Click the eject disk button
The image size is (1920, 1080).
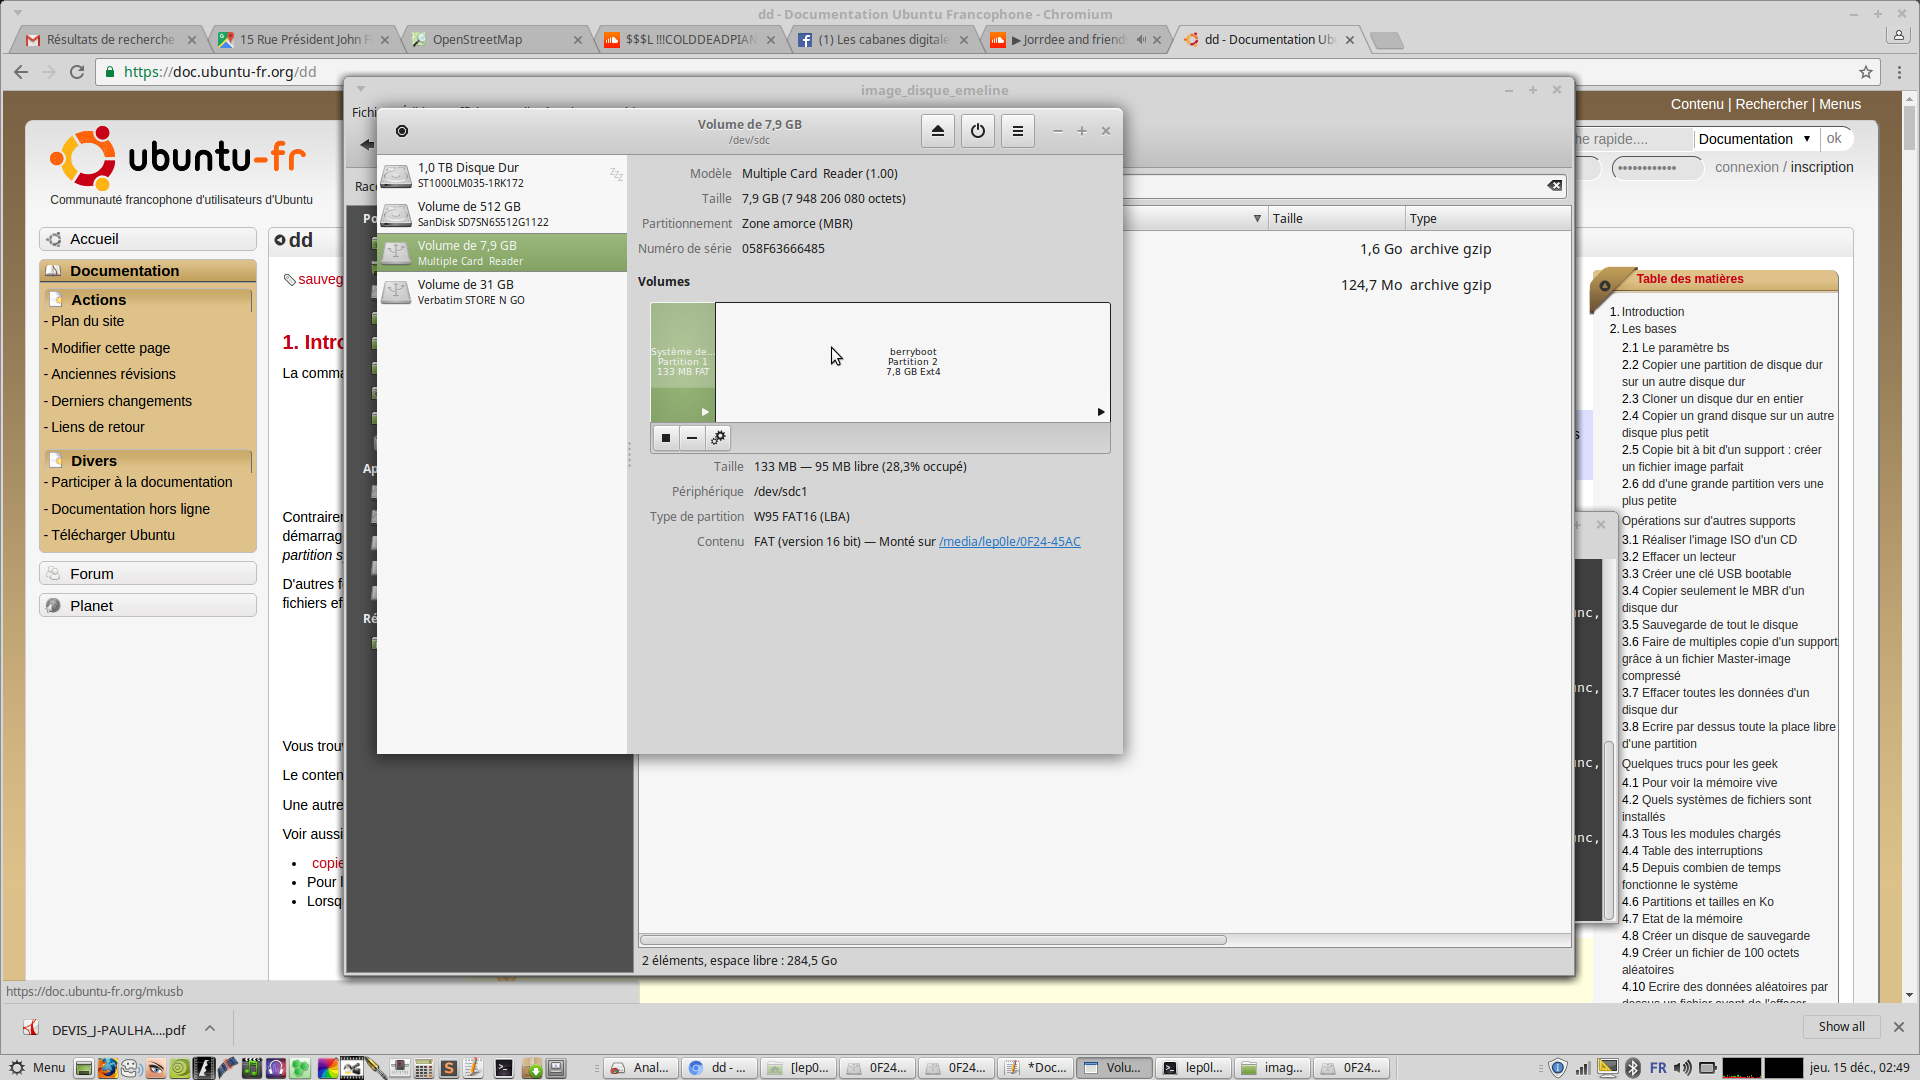[937, 131]
